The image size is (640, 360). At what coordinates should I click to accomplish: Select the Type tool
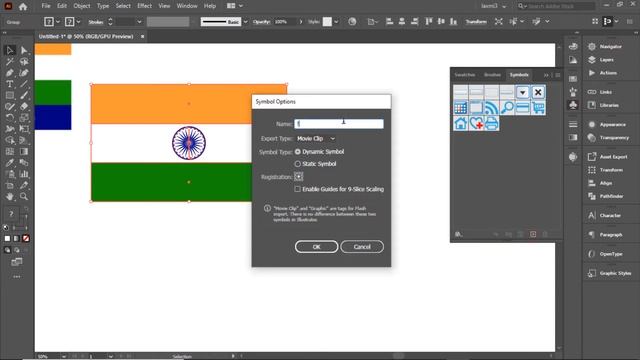[10, 84]
